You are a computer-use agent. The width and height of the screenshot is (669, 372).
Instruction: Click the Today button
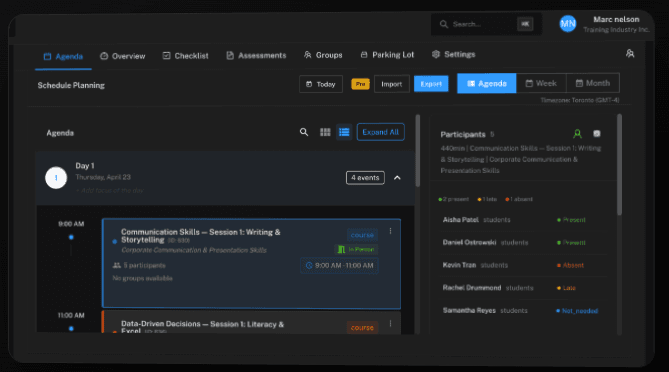[321, 84]
